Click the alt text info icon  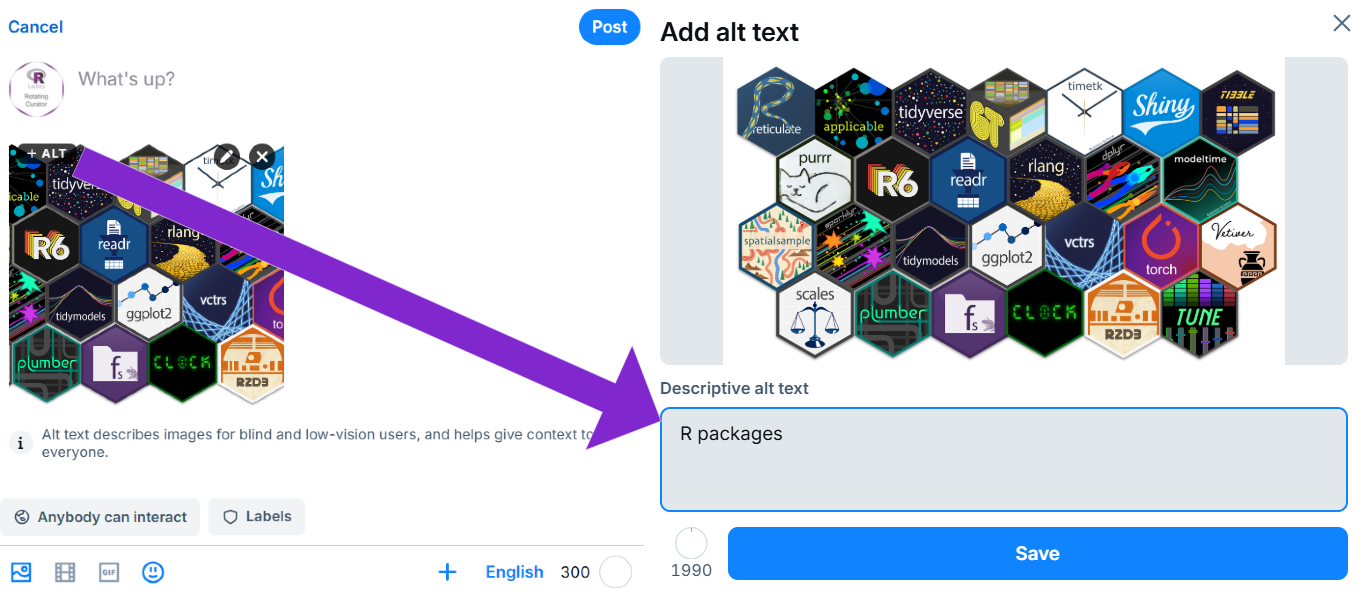coord(21,443)
